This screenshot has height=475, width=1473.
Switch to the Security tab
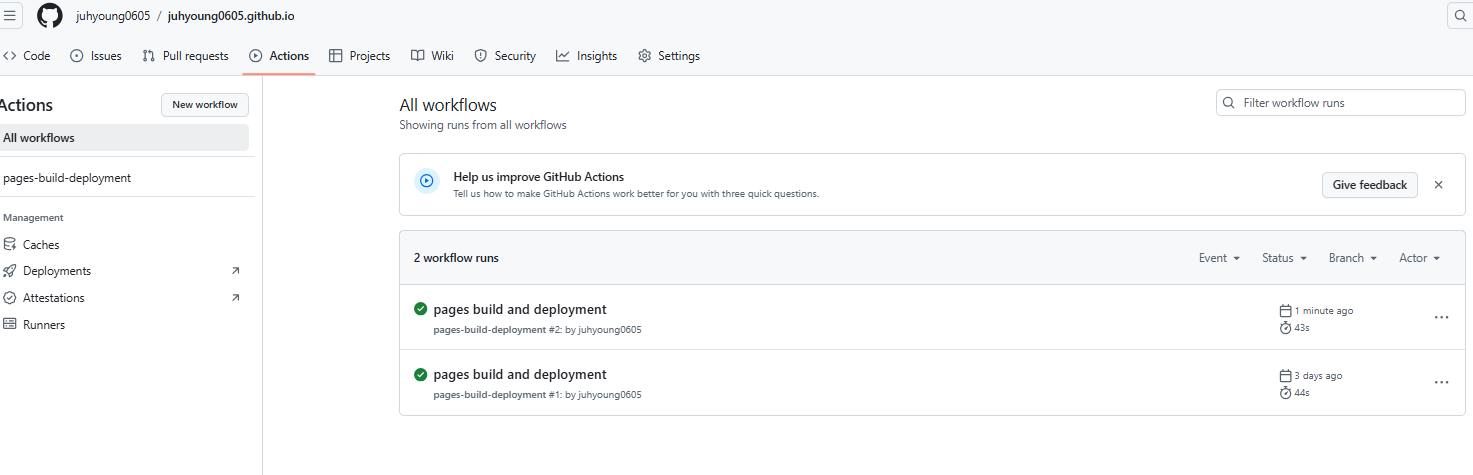(505, 56)
